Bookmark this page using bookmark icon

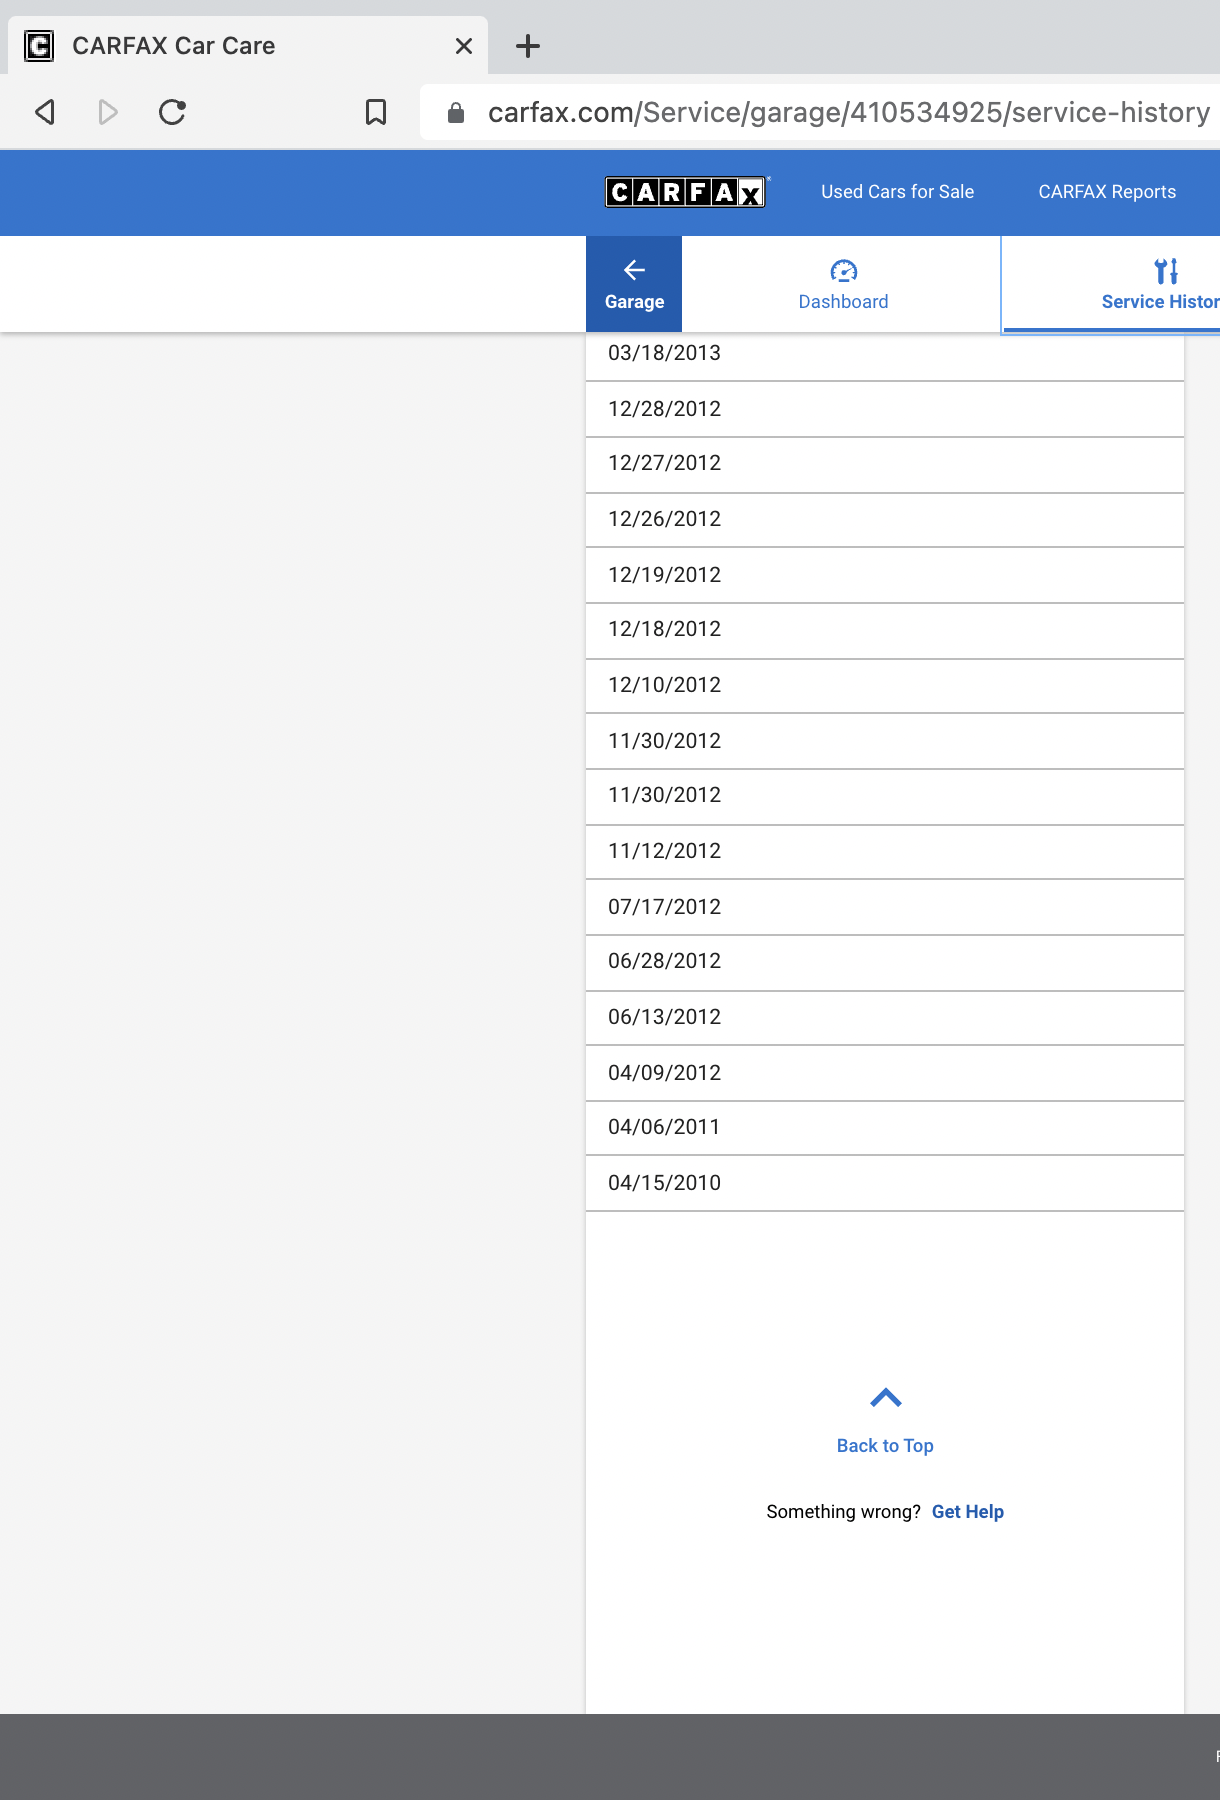coord(376,112)
